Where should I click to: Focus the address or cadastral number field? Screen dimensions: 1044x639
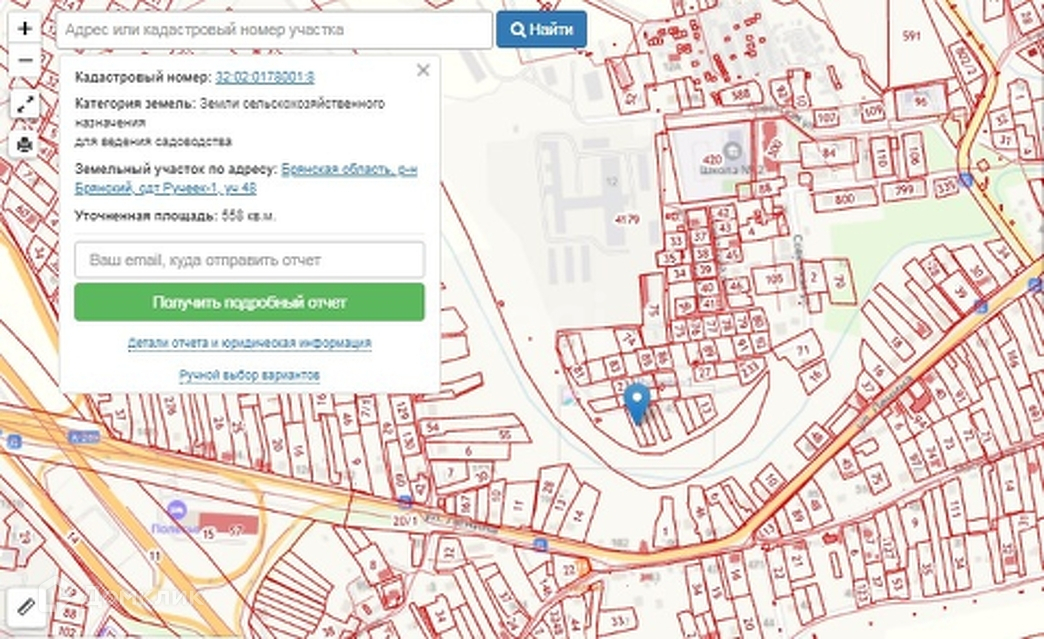coord(275,30)
